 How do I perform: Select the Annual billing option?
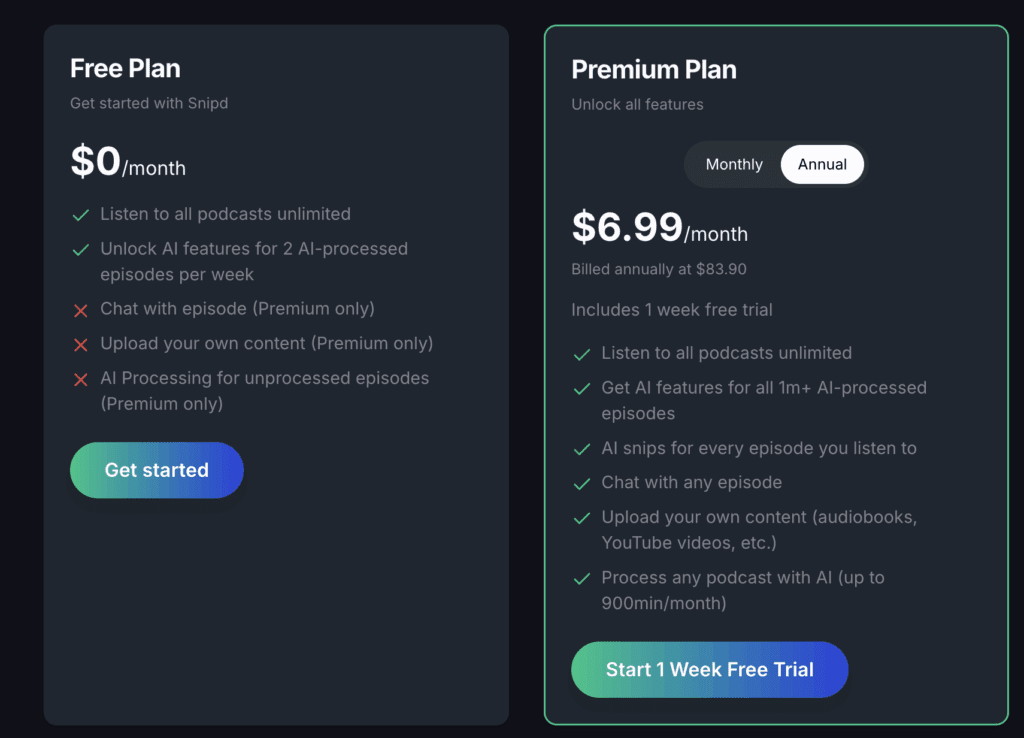coord(822,164)
